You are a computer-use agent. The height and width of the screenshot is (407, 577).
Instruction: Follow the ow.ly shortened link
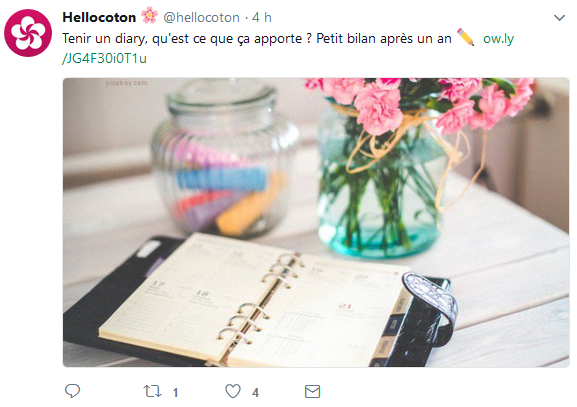pos(498,38)
